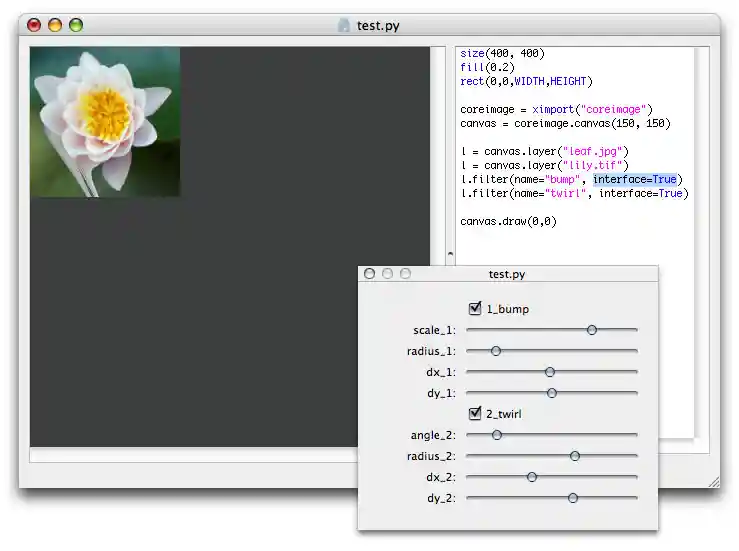Close the main test.py window

[x=34, y=25]
